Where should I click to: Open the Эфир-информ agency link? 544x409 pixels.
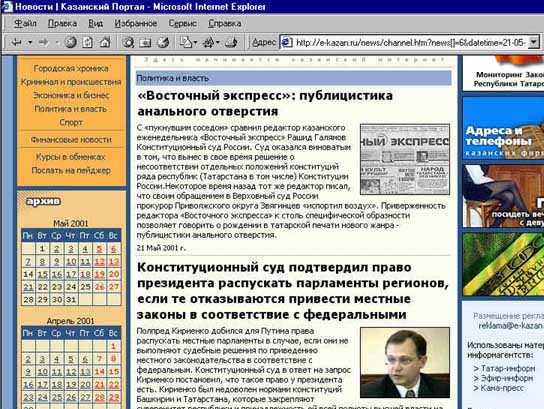[507, 378]
